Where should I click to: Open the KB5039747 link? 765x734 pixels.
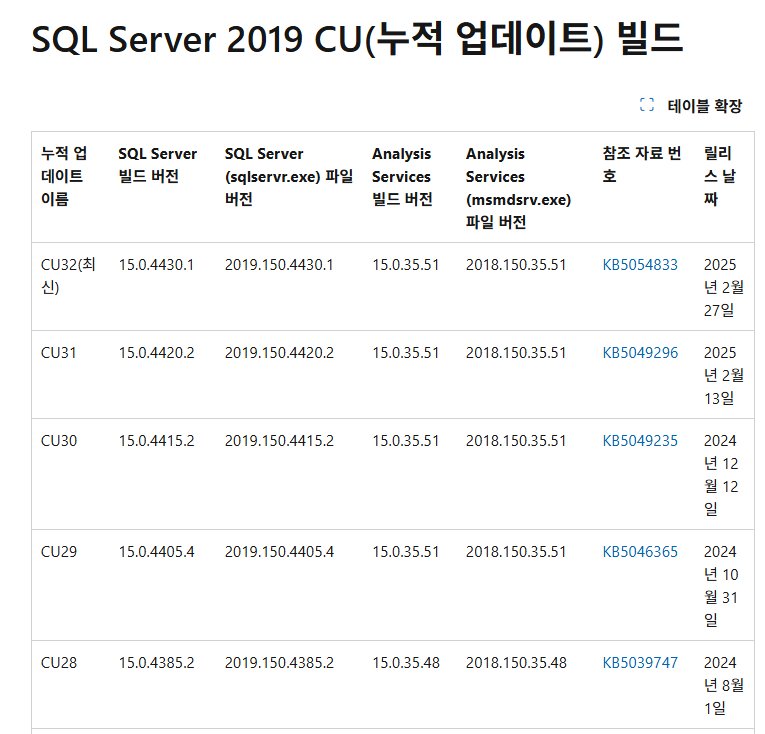point(640,663)
